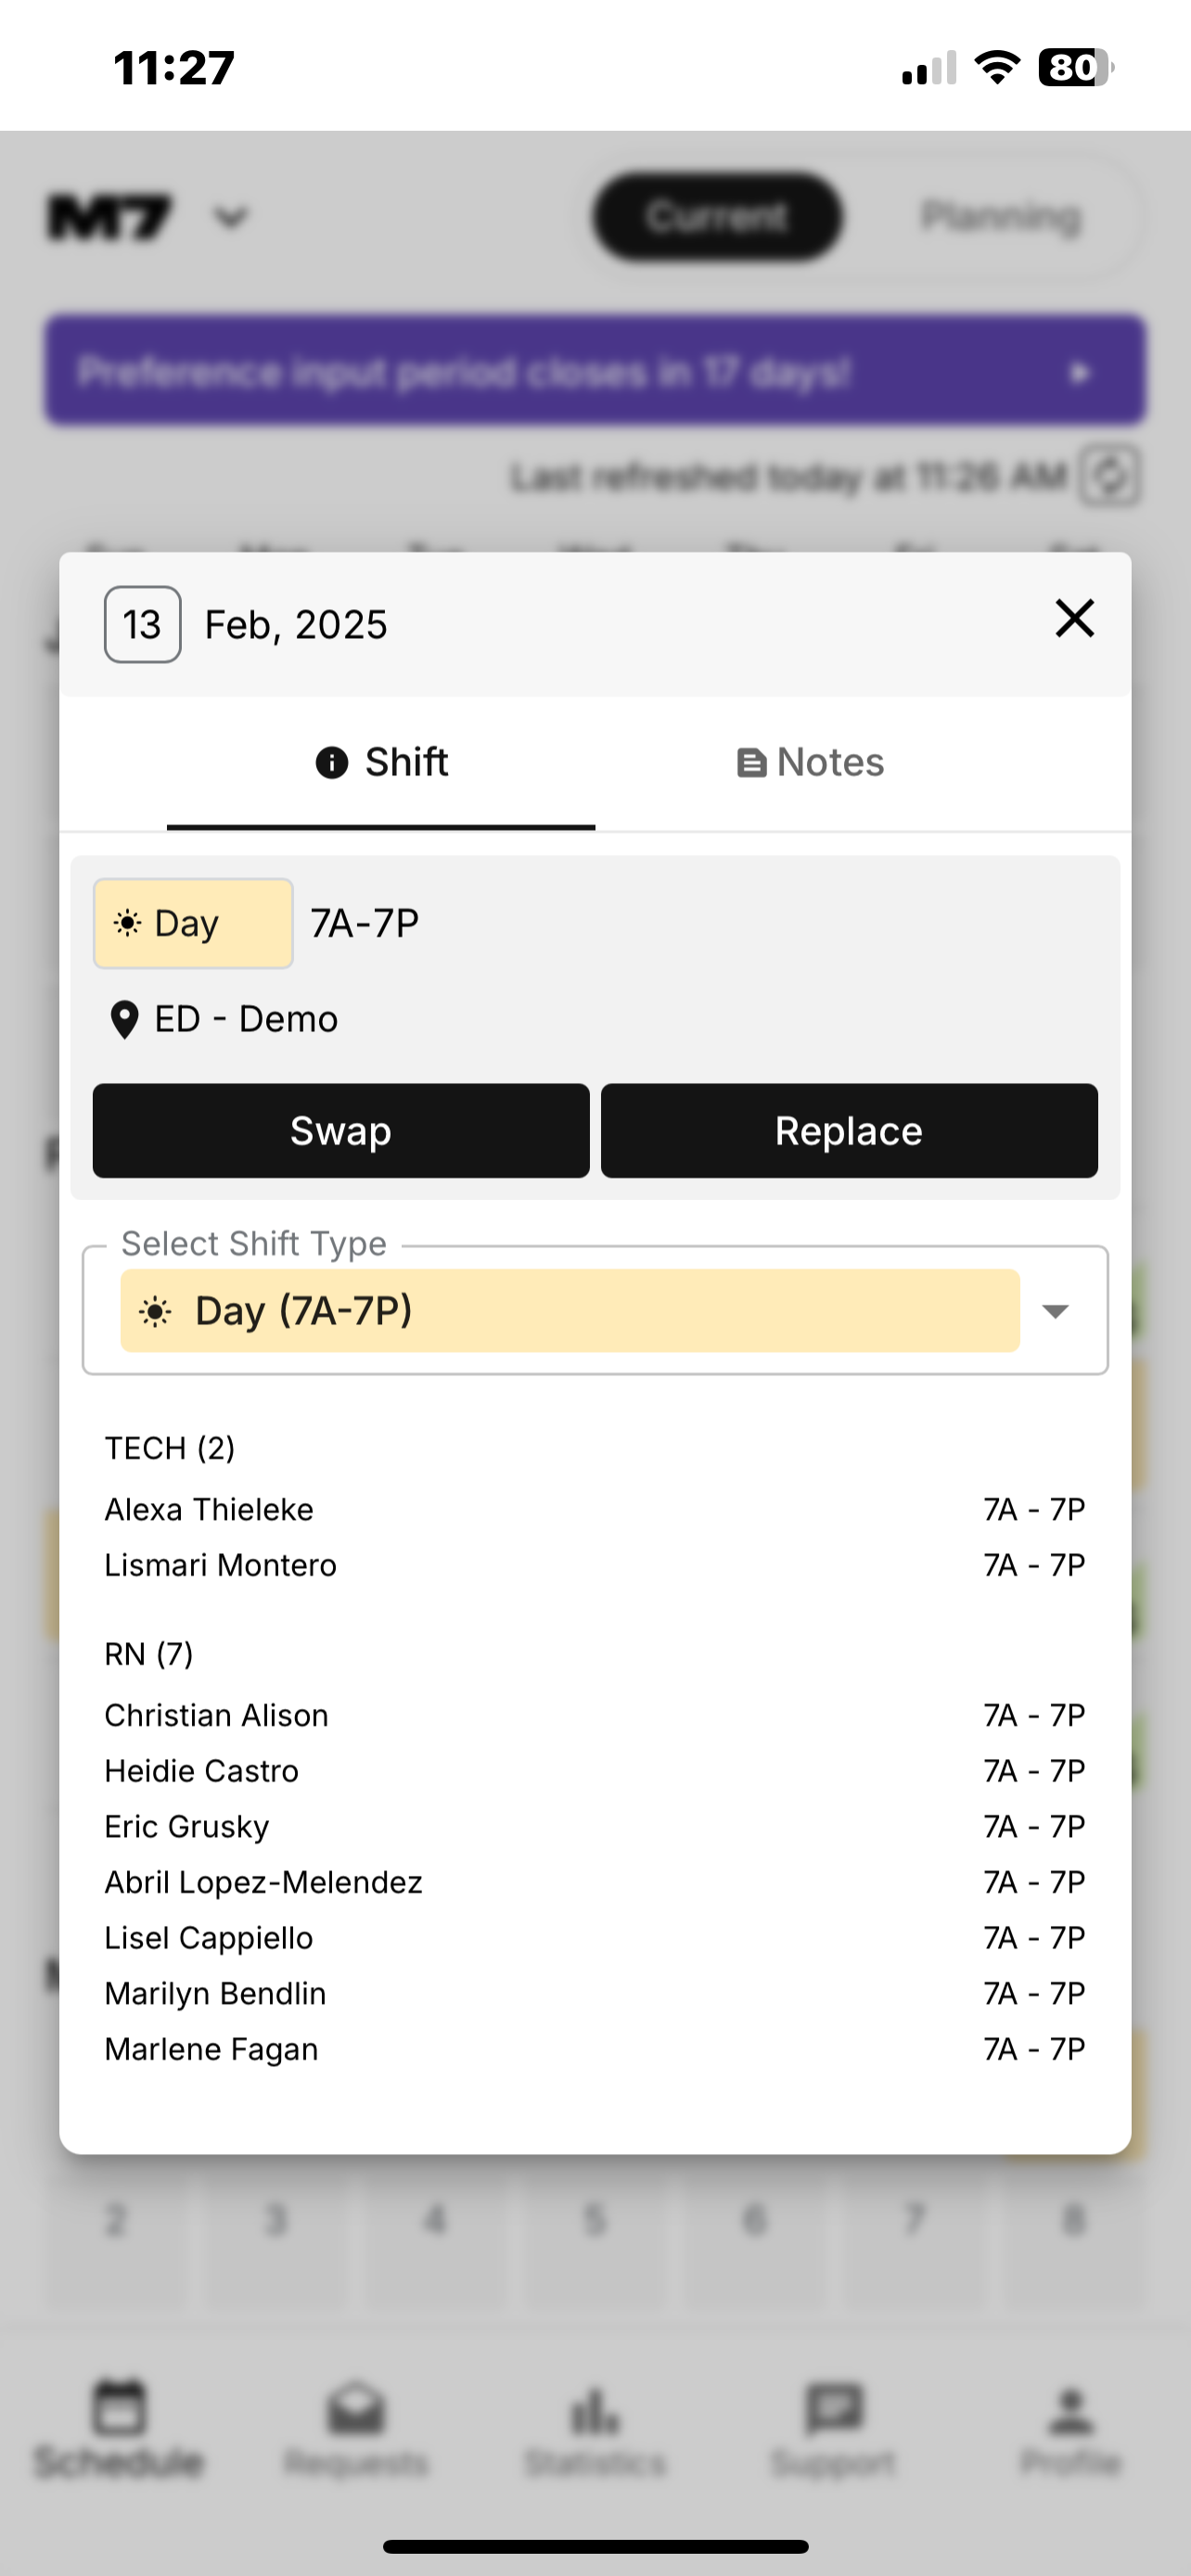1191x2576 pixels.
Task: Expand the M7 unit selector chevron
Action: 231,217
